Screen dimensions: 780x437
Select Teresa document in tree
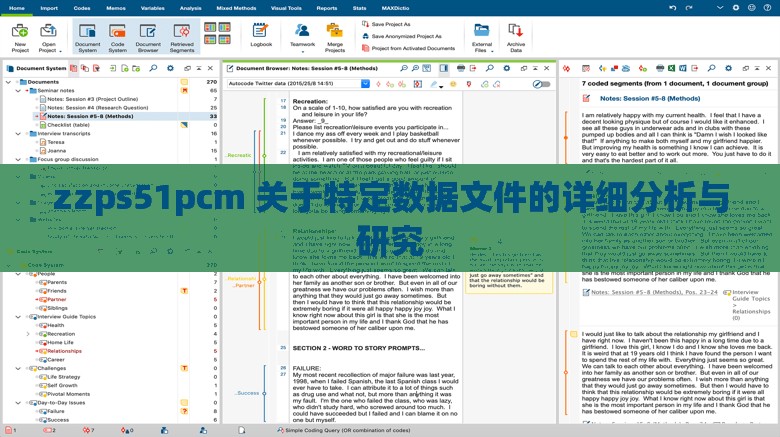tap(56, 142)
